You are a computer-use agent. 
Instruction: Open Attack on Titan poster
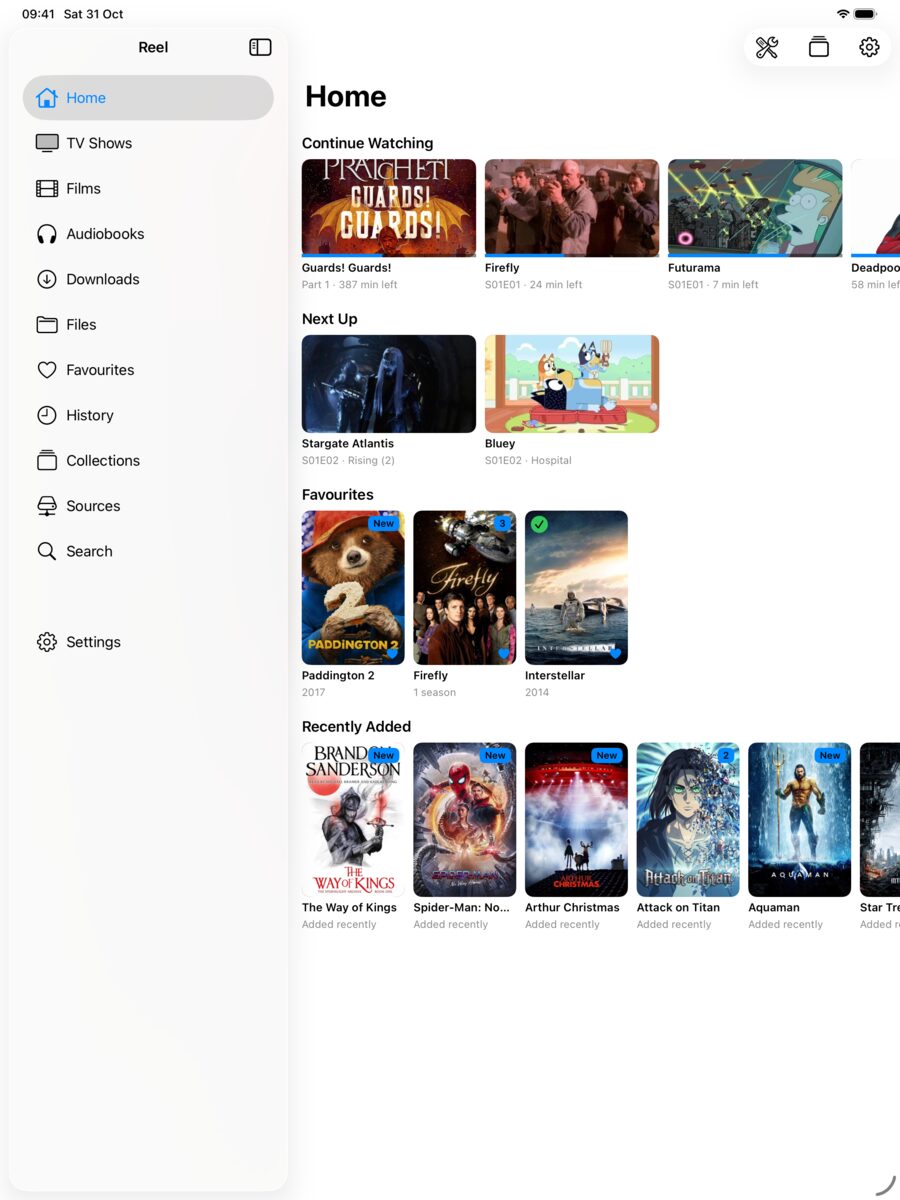click(688, 820)
